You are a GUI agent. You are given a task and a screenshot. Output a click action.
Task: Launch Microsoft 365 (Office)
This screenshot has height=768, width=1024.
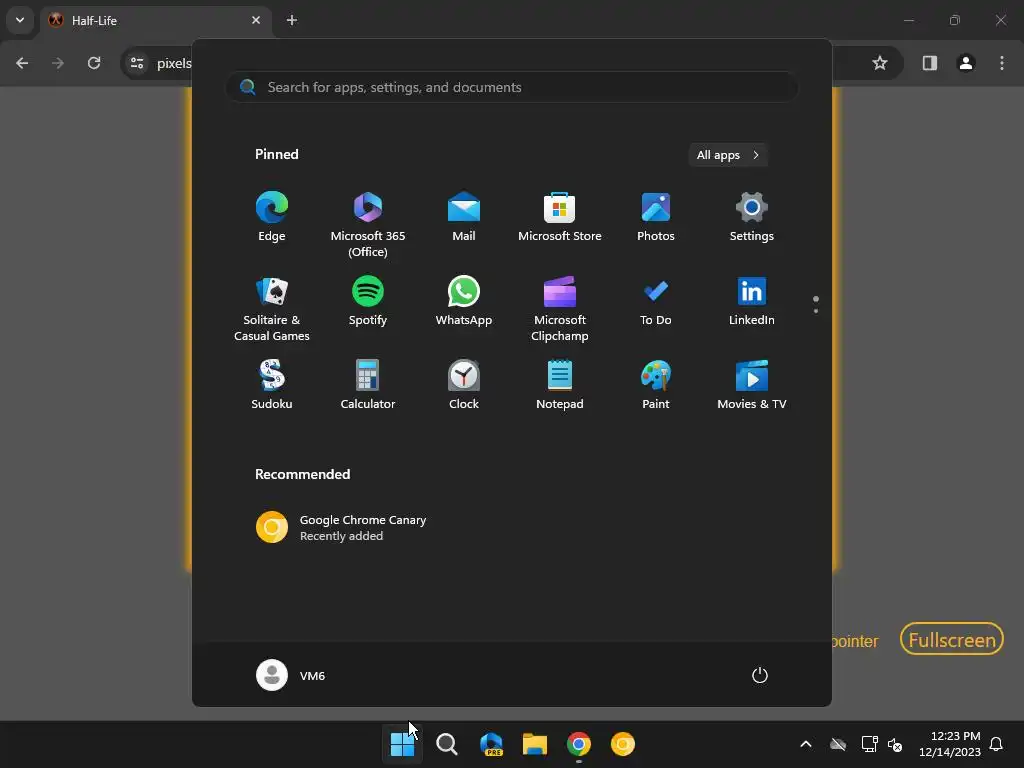click(368, 225)
